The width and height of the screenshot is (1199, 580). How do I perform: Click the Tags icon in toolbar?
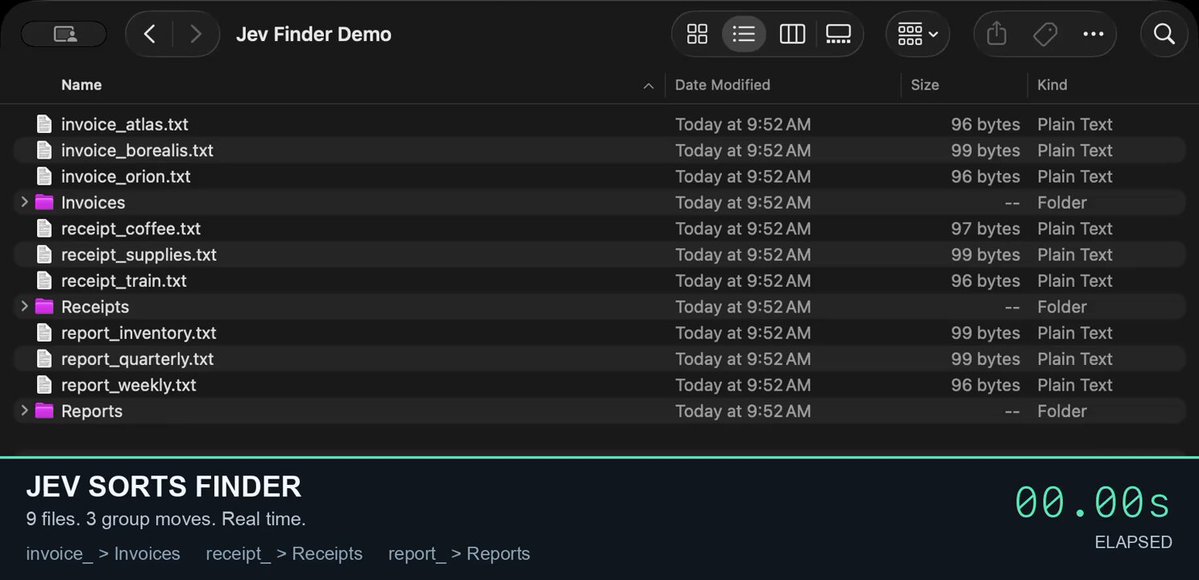[1045, 34]
